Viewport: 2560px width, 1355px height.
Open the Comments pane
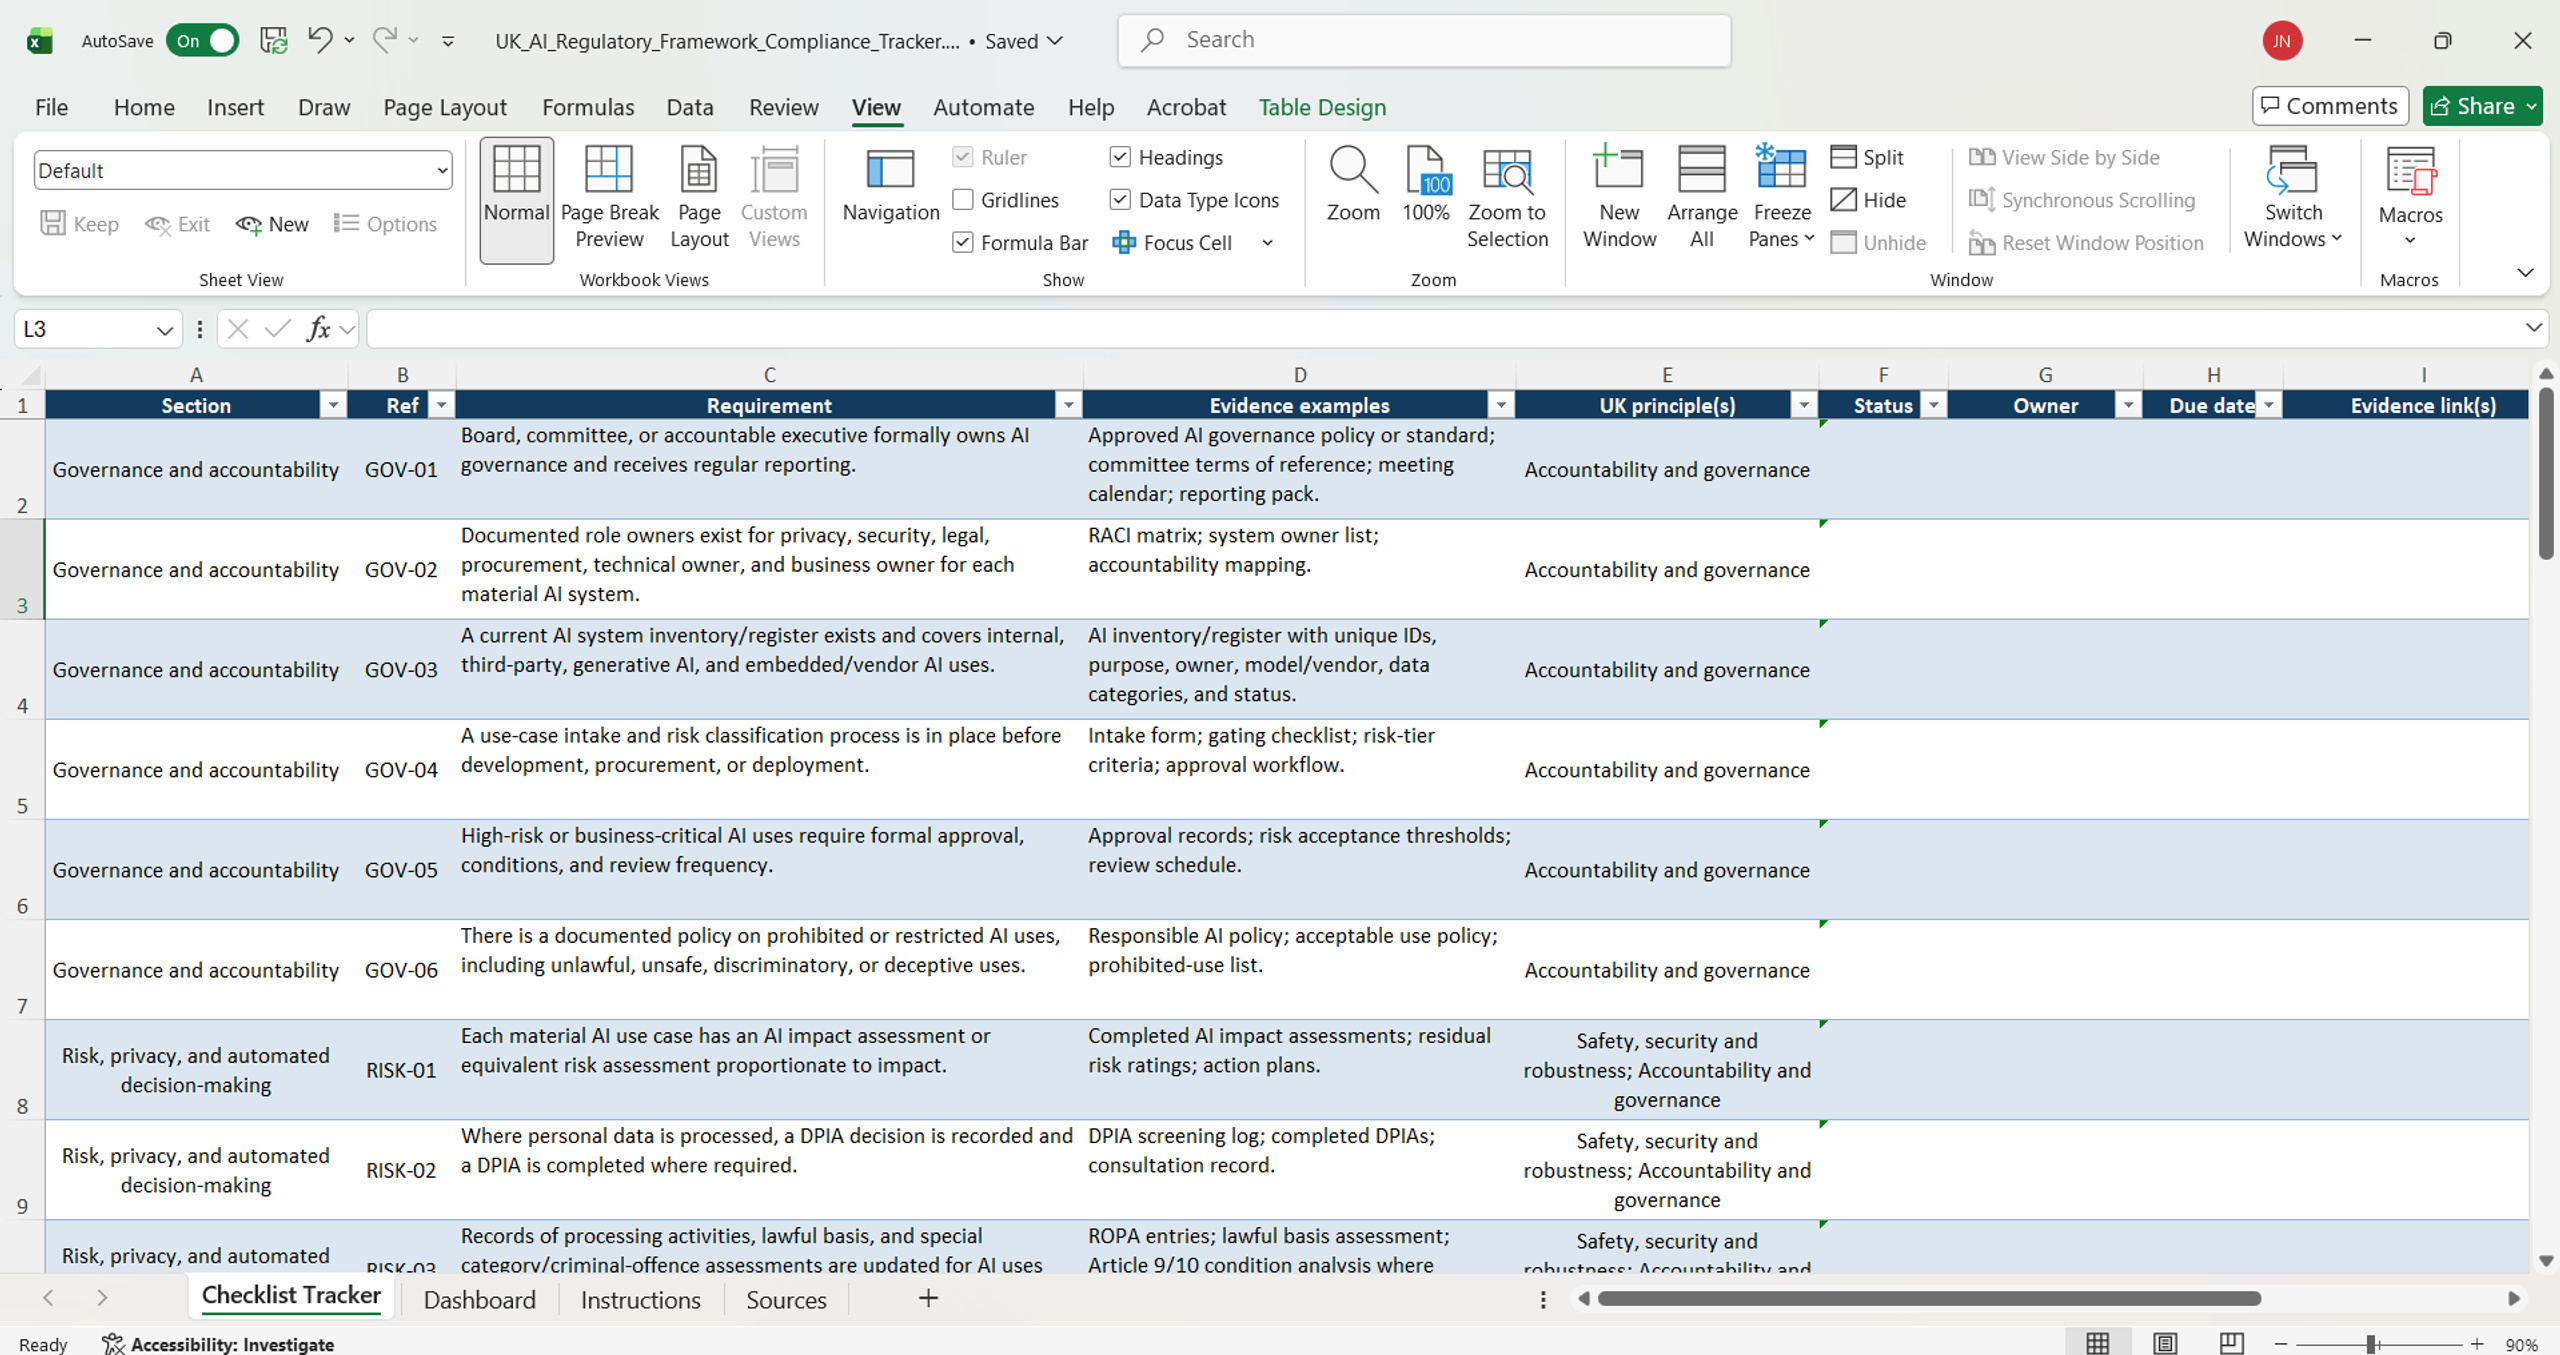point(2330,106)
